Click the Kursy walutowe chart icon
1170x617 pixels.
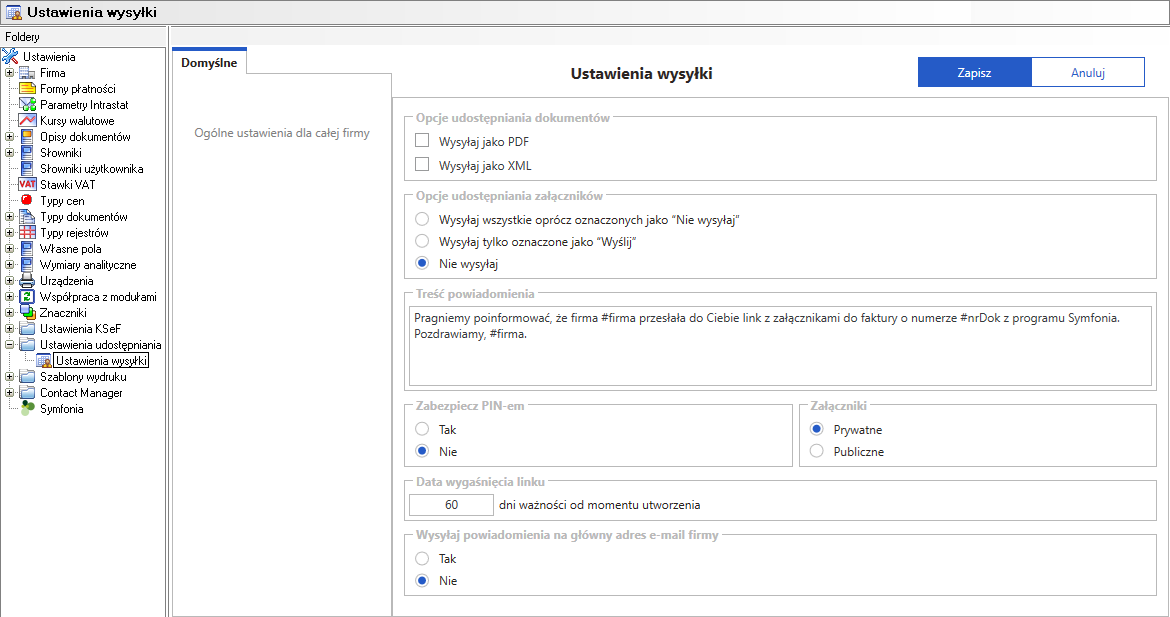pos(27,121)
